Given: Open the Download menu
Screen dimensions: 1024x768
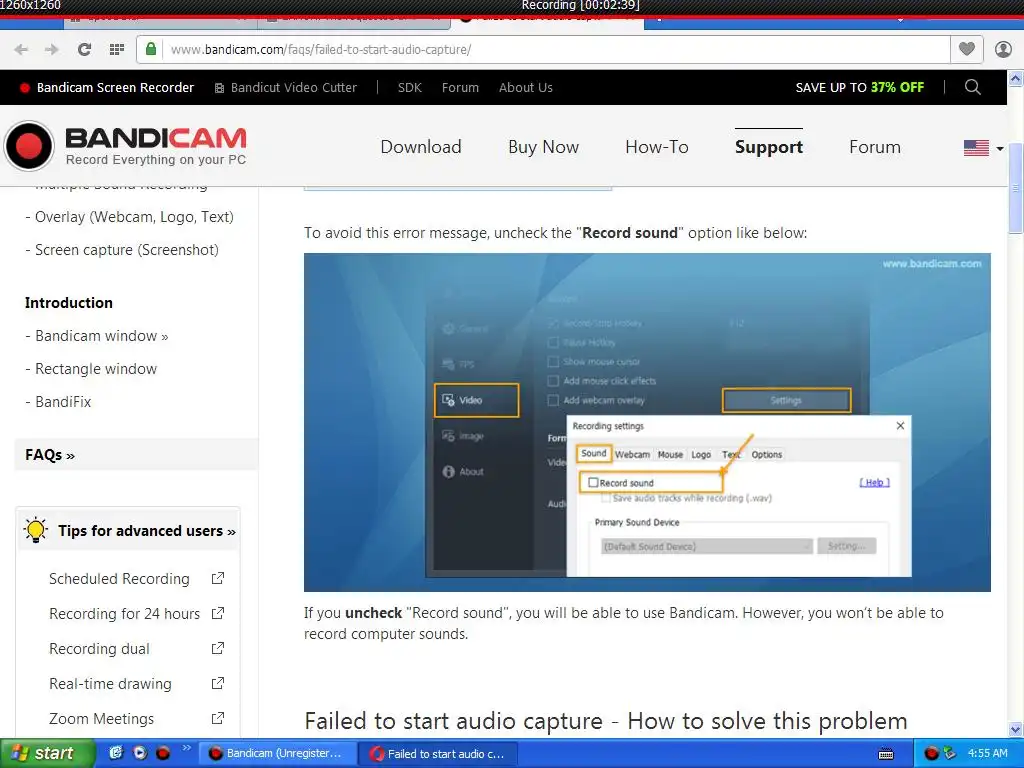Looking at the screenshot, I should [x=421, y=147].
